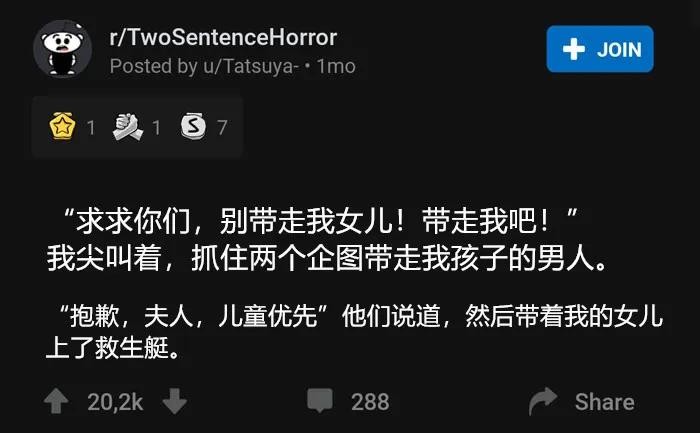
Task: Click the second paragraph mentioning 儿童优先
Action: 354,332
